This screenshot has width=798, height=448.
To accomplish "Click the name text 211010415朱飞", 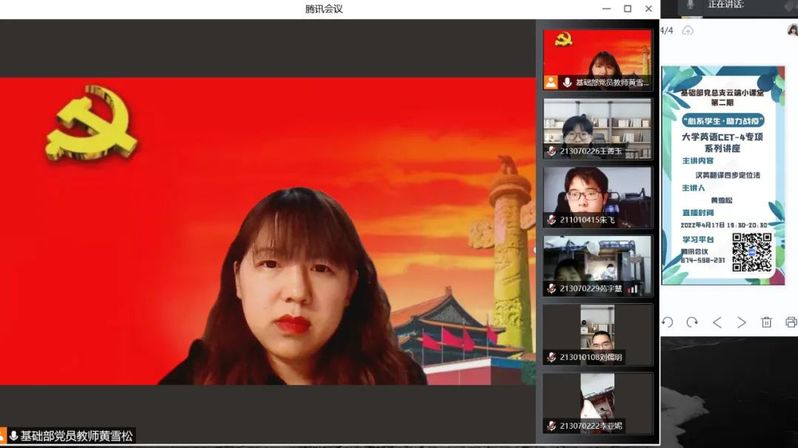I will [587, 220].
